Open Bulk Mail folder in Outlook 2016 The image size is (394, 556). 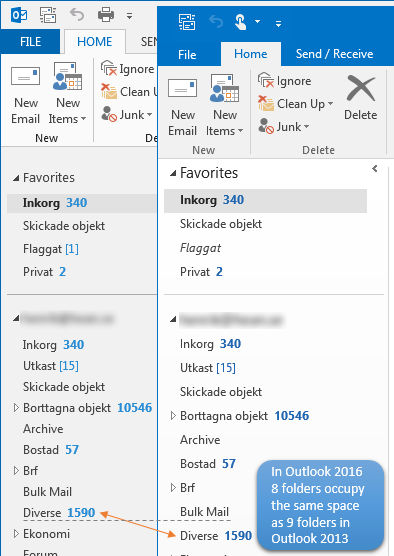pos(204,512)
